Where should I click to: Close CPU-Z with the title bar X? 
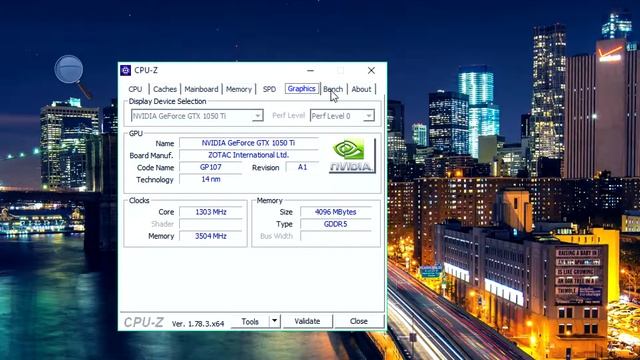pyautogui.click(x=371, y=70)
